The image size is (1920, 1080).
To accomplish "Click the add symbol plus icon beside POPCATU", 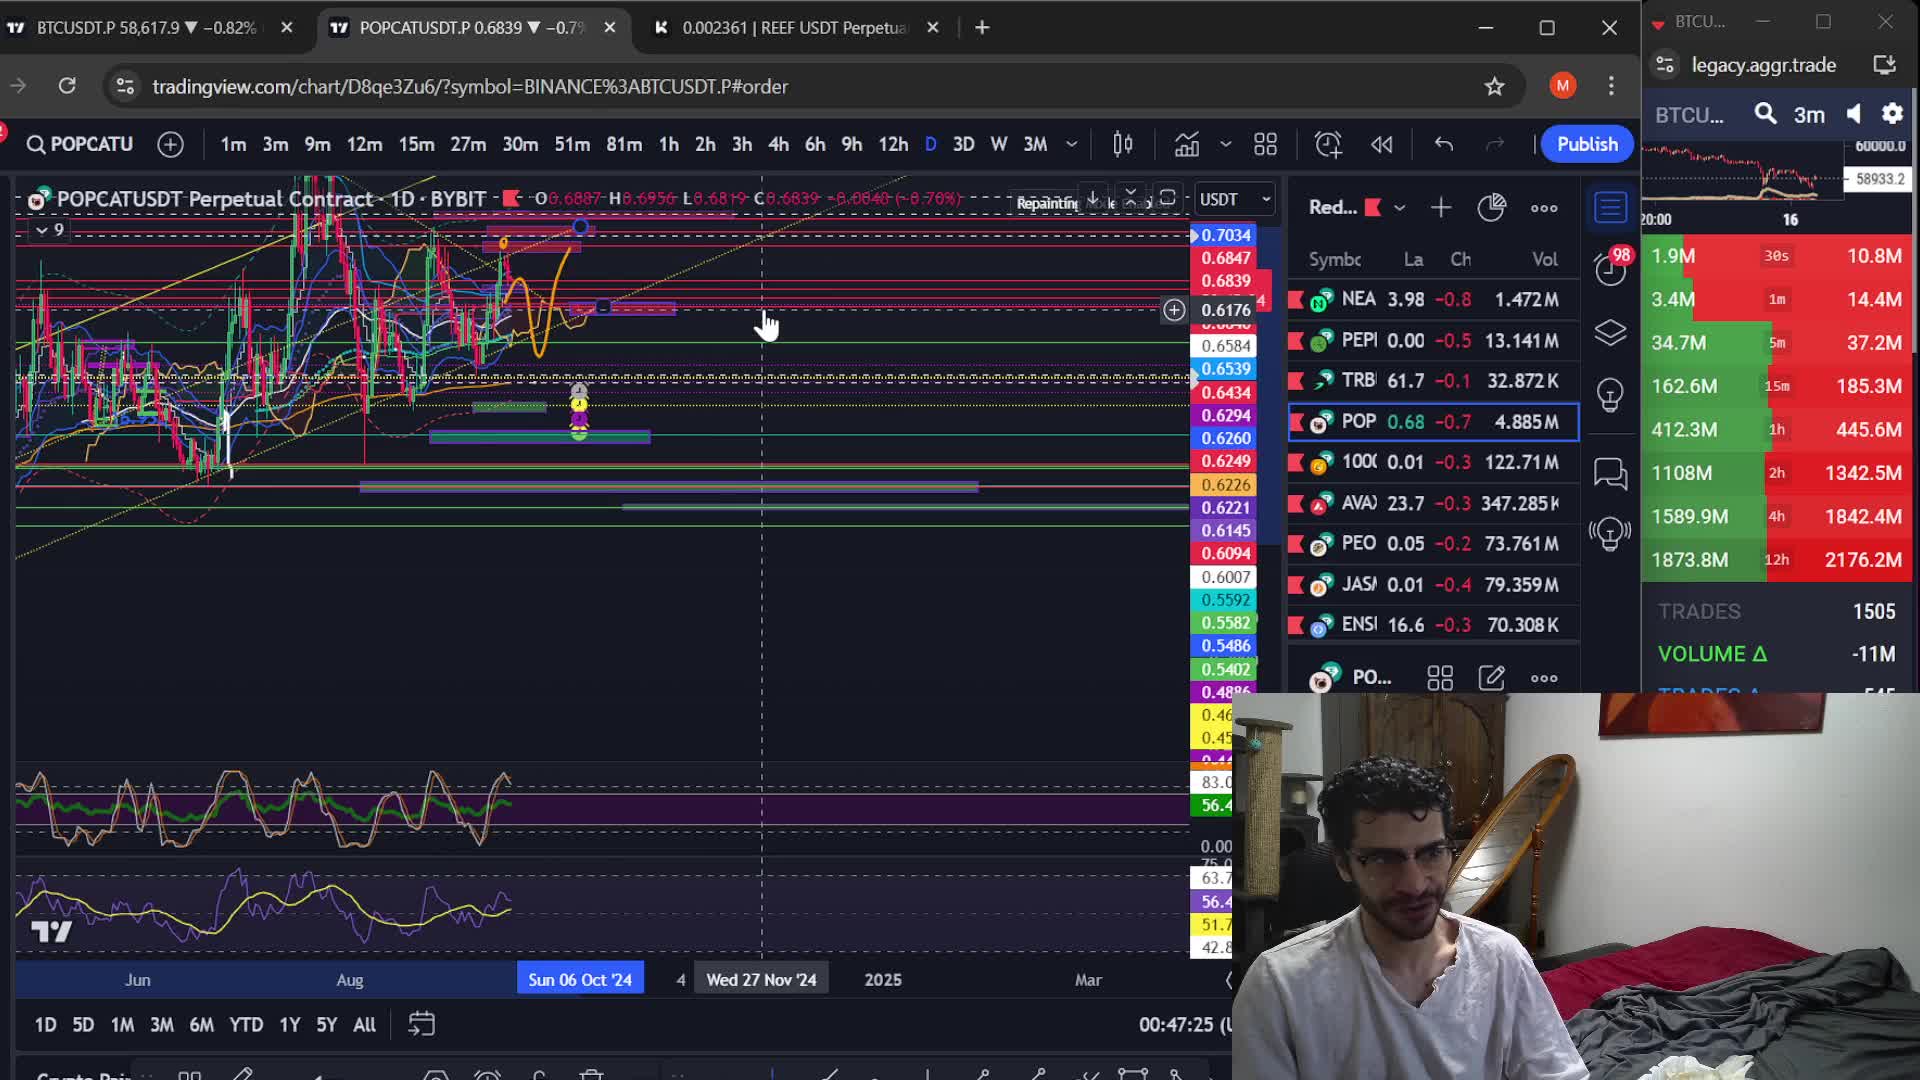I will click(x=171, y=144).
